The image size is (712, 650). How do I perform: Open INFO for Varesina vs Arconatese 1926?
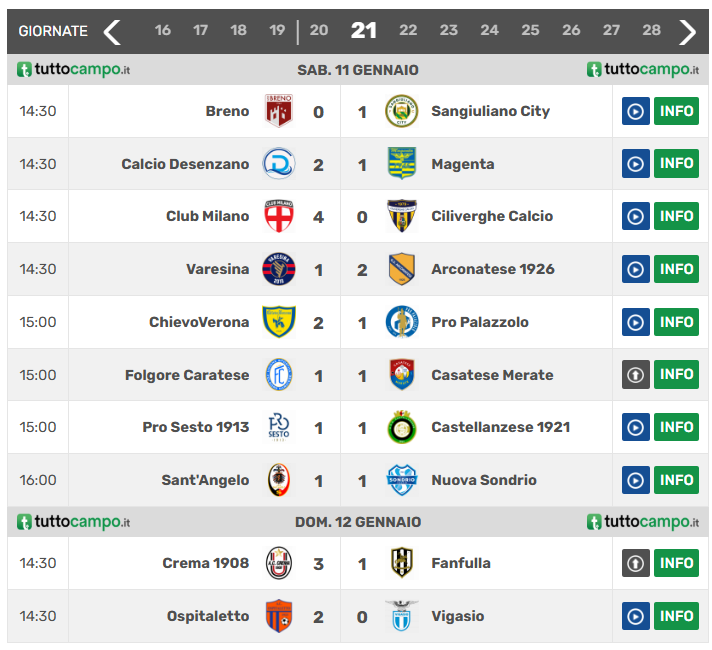[676, 269]
